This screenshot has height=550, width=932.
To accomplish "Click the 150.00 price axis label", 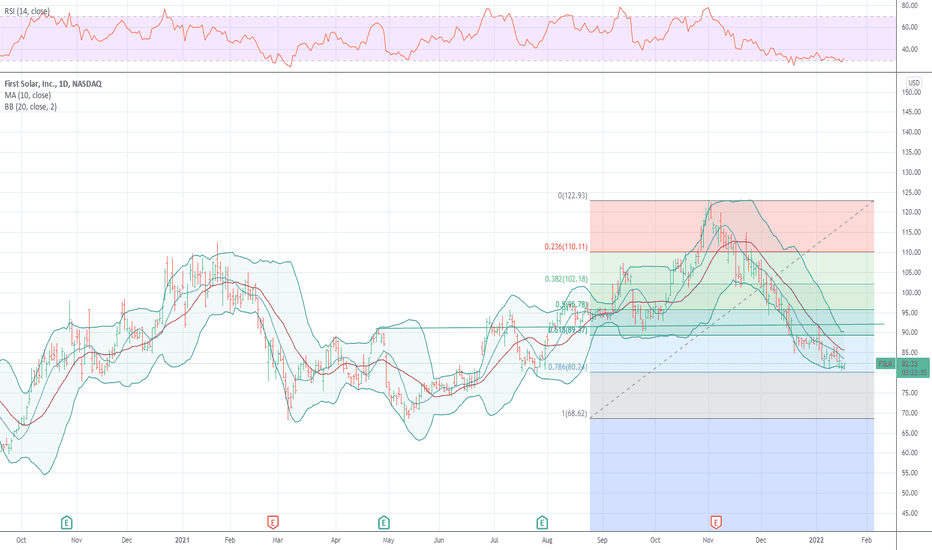I will pyautogui.click(x=911, y=92).
